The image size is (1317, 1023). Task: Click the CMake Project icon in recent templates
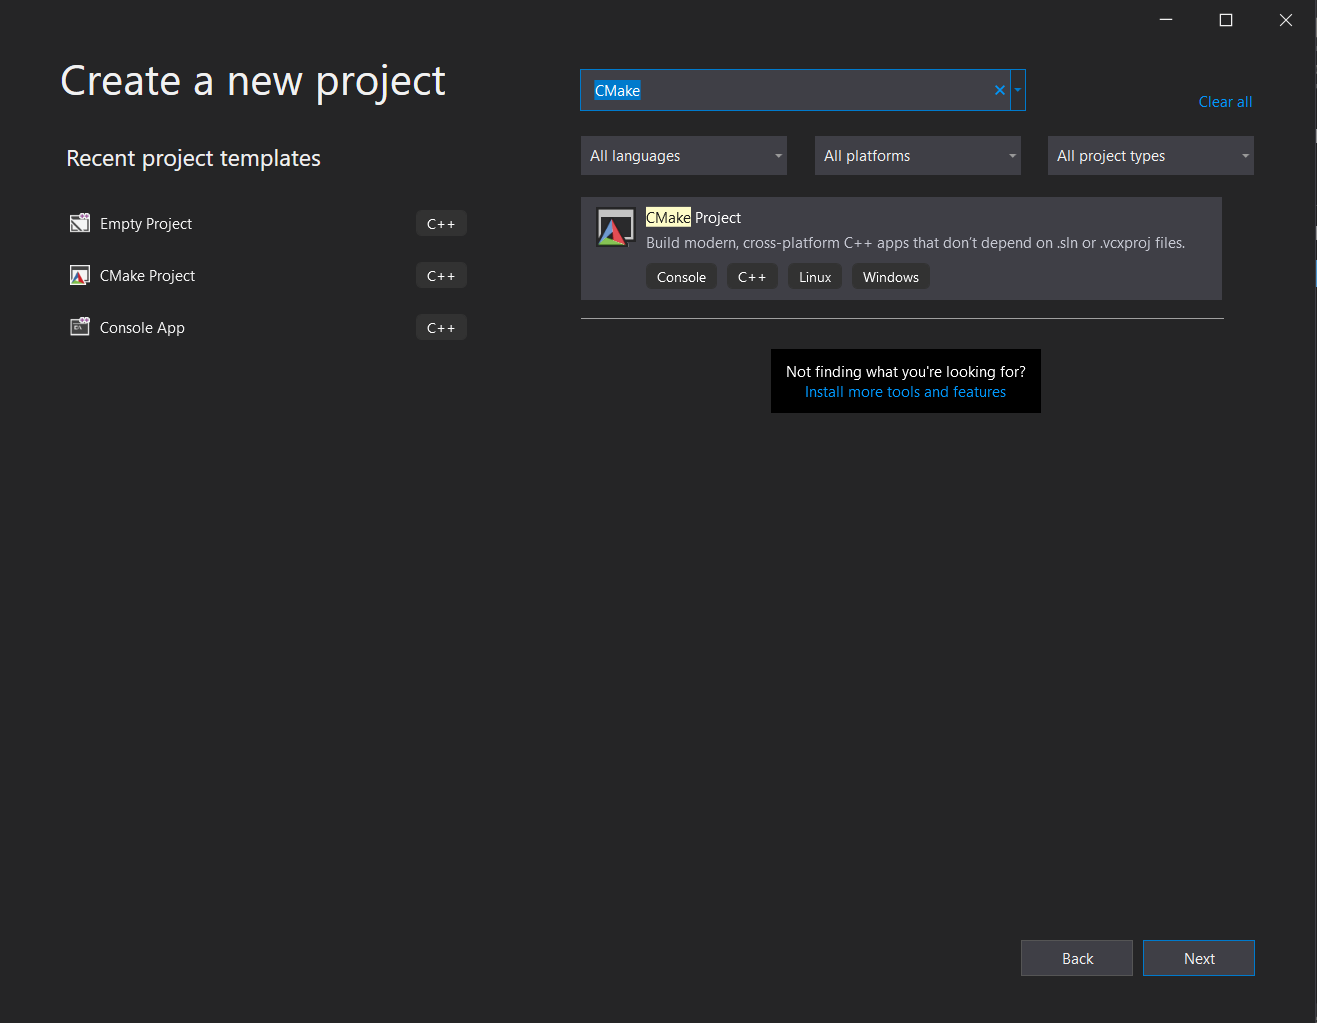click(80, 275)
